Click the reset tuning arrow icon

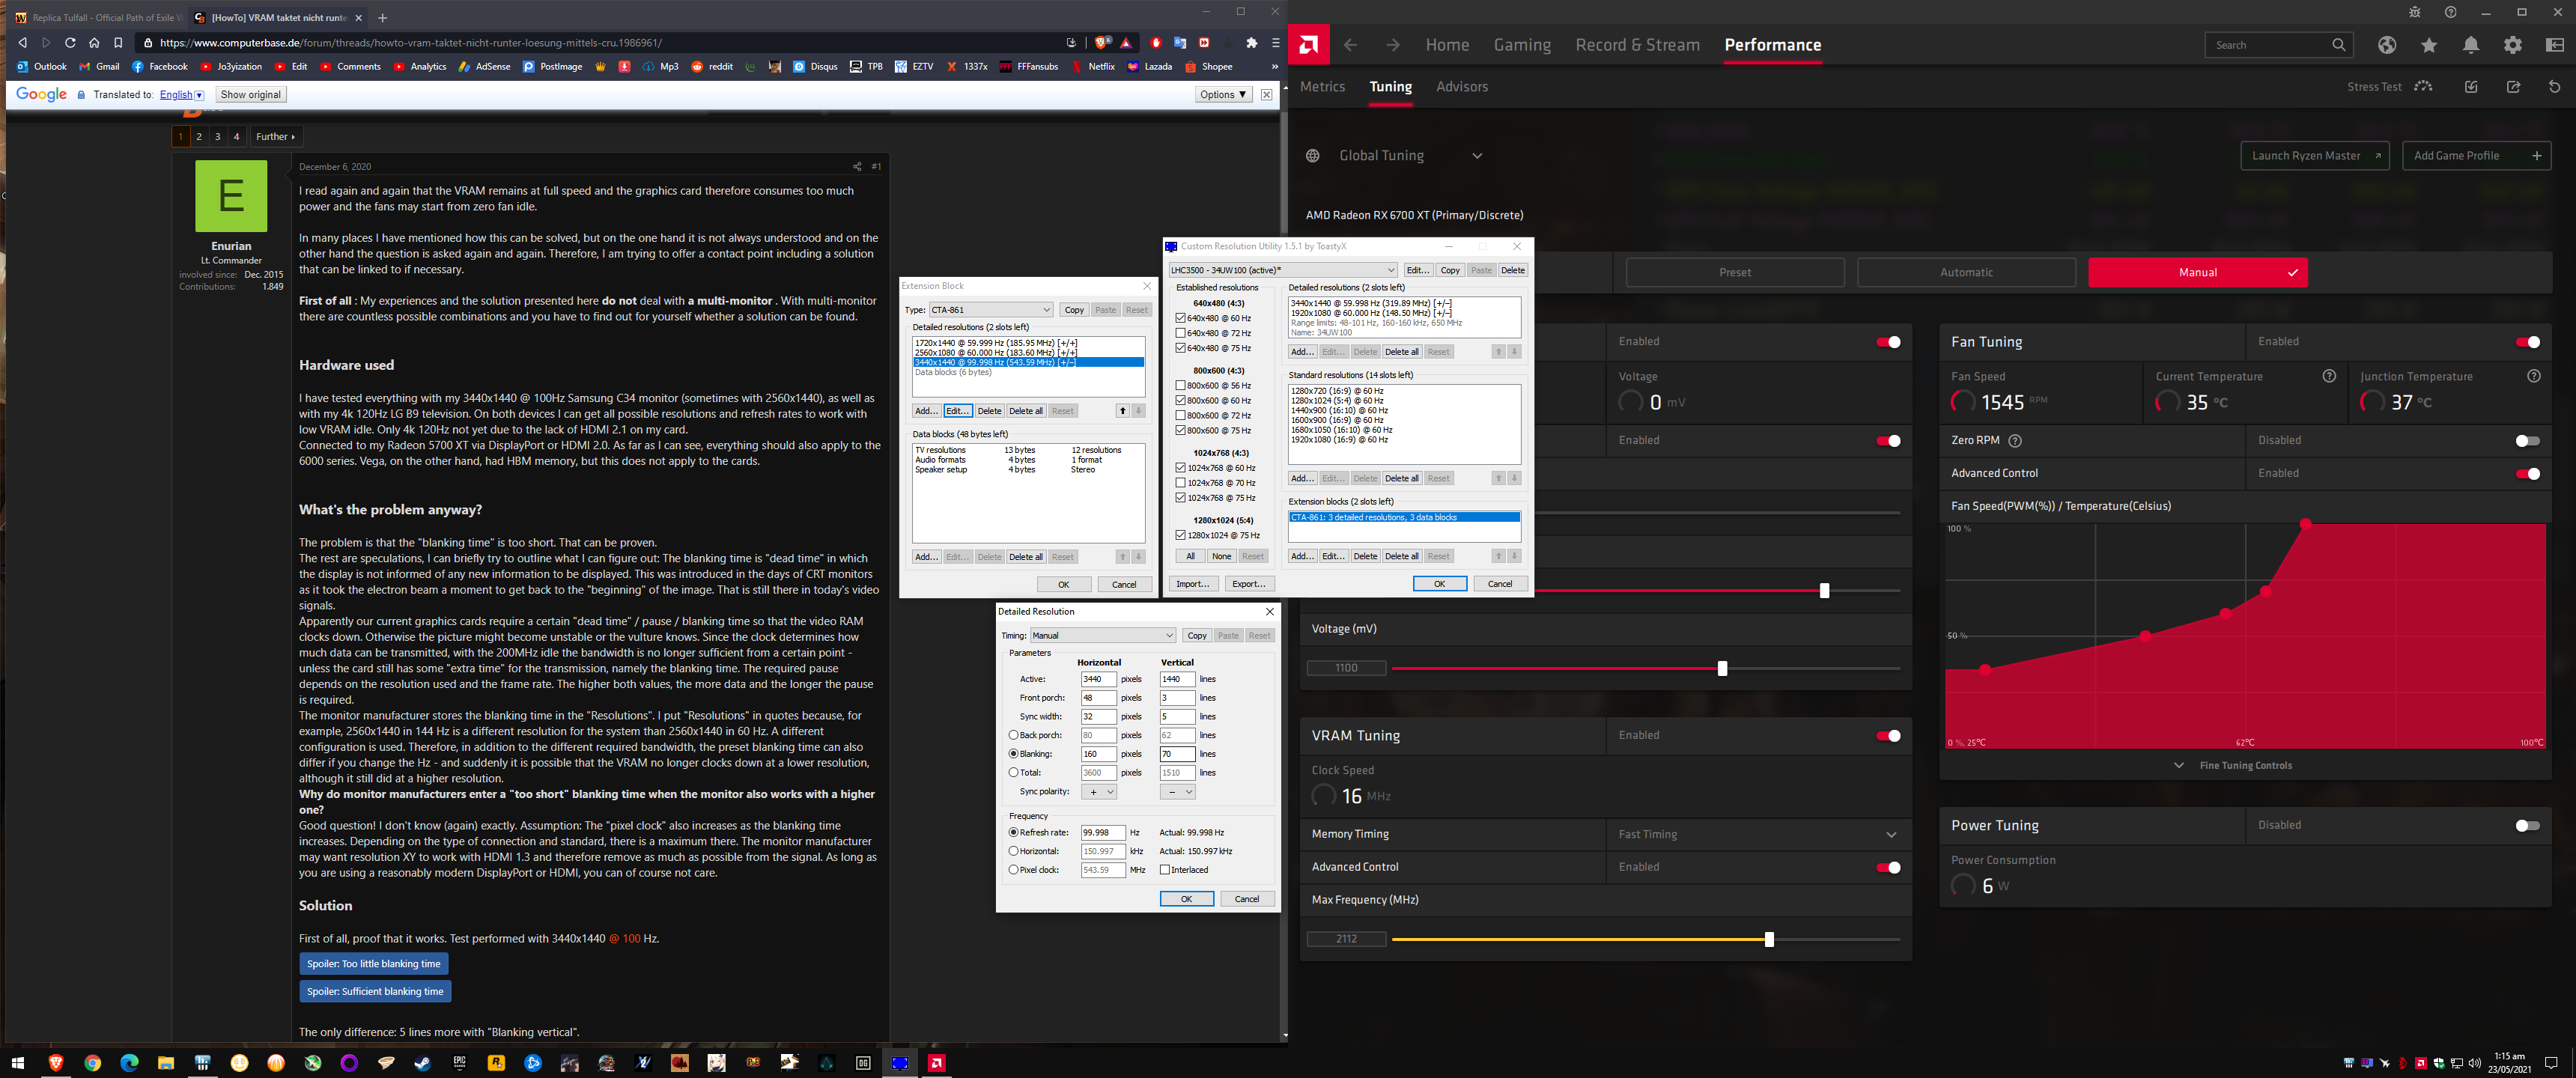(2554, 87)
